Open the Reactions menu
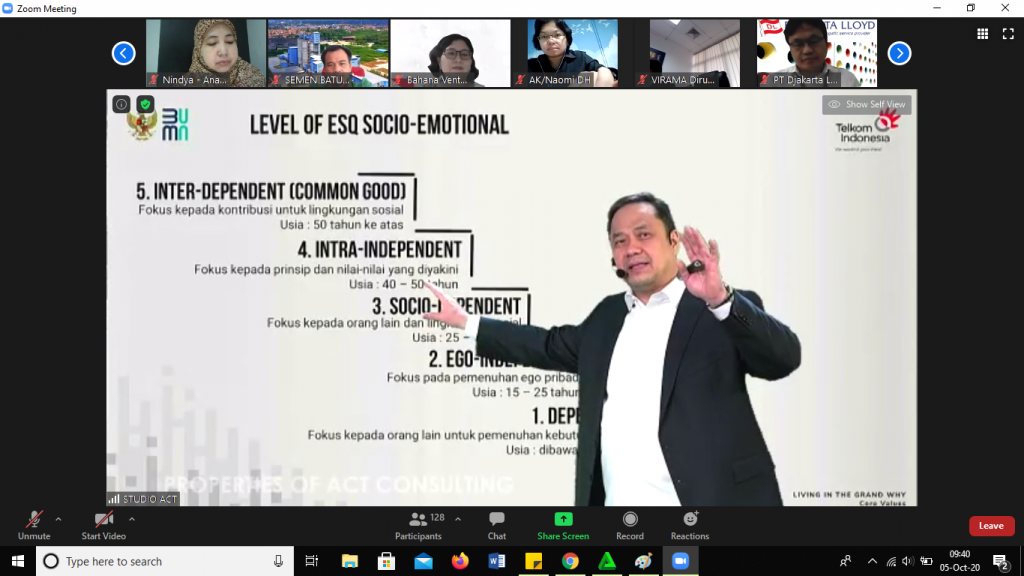This screenshot has height=576, width=1024. pyautogui.click(x=690, y=524)
